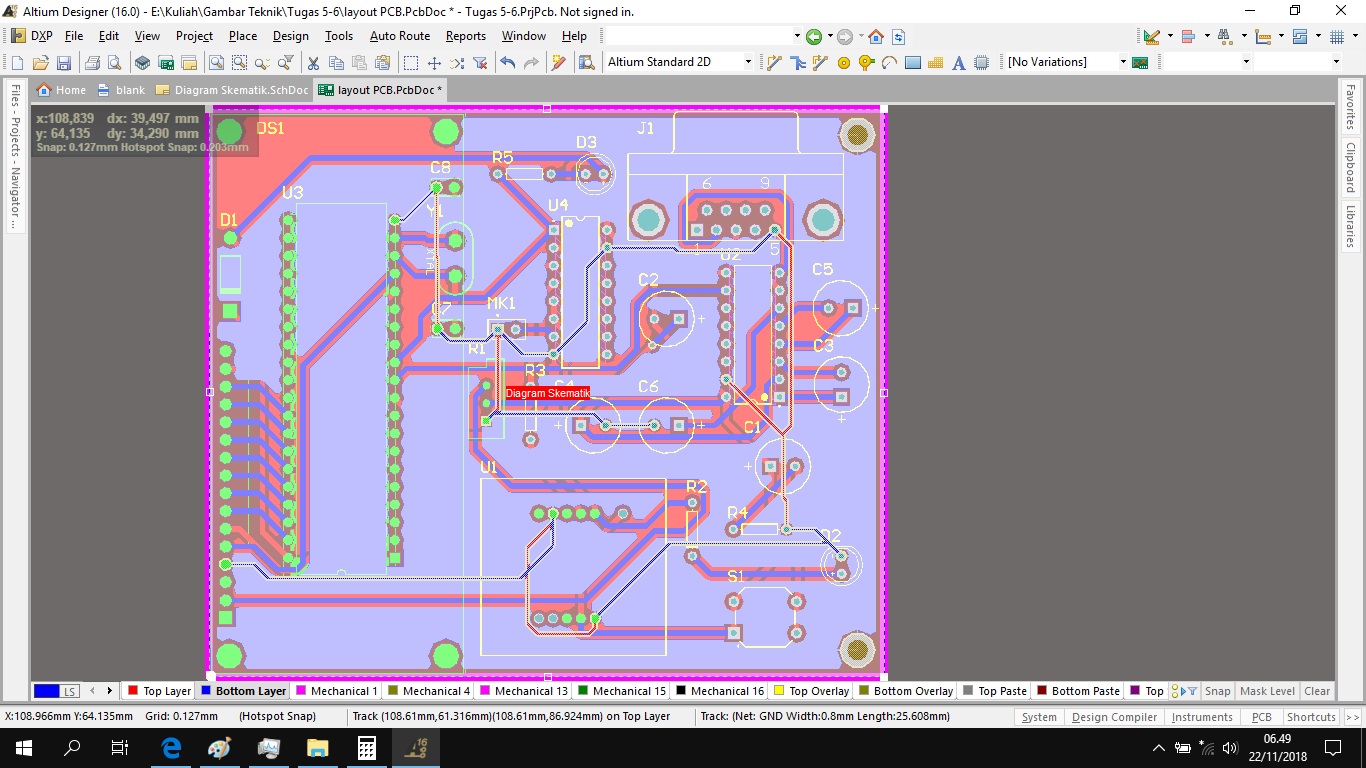Open the Favorites side panel
Screen dimensions: 1366x768
[1350, 107]
